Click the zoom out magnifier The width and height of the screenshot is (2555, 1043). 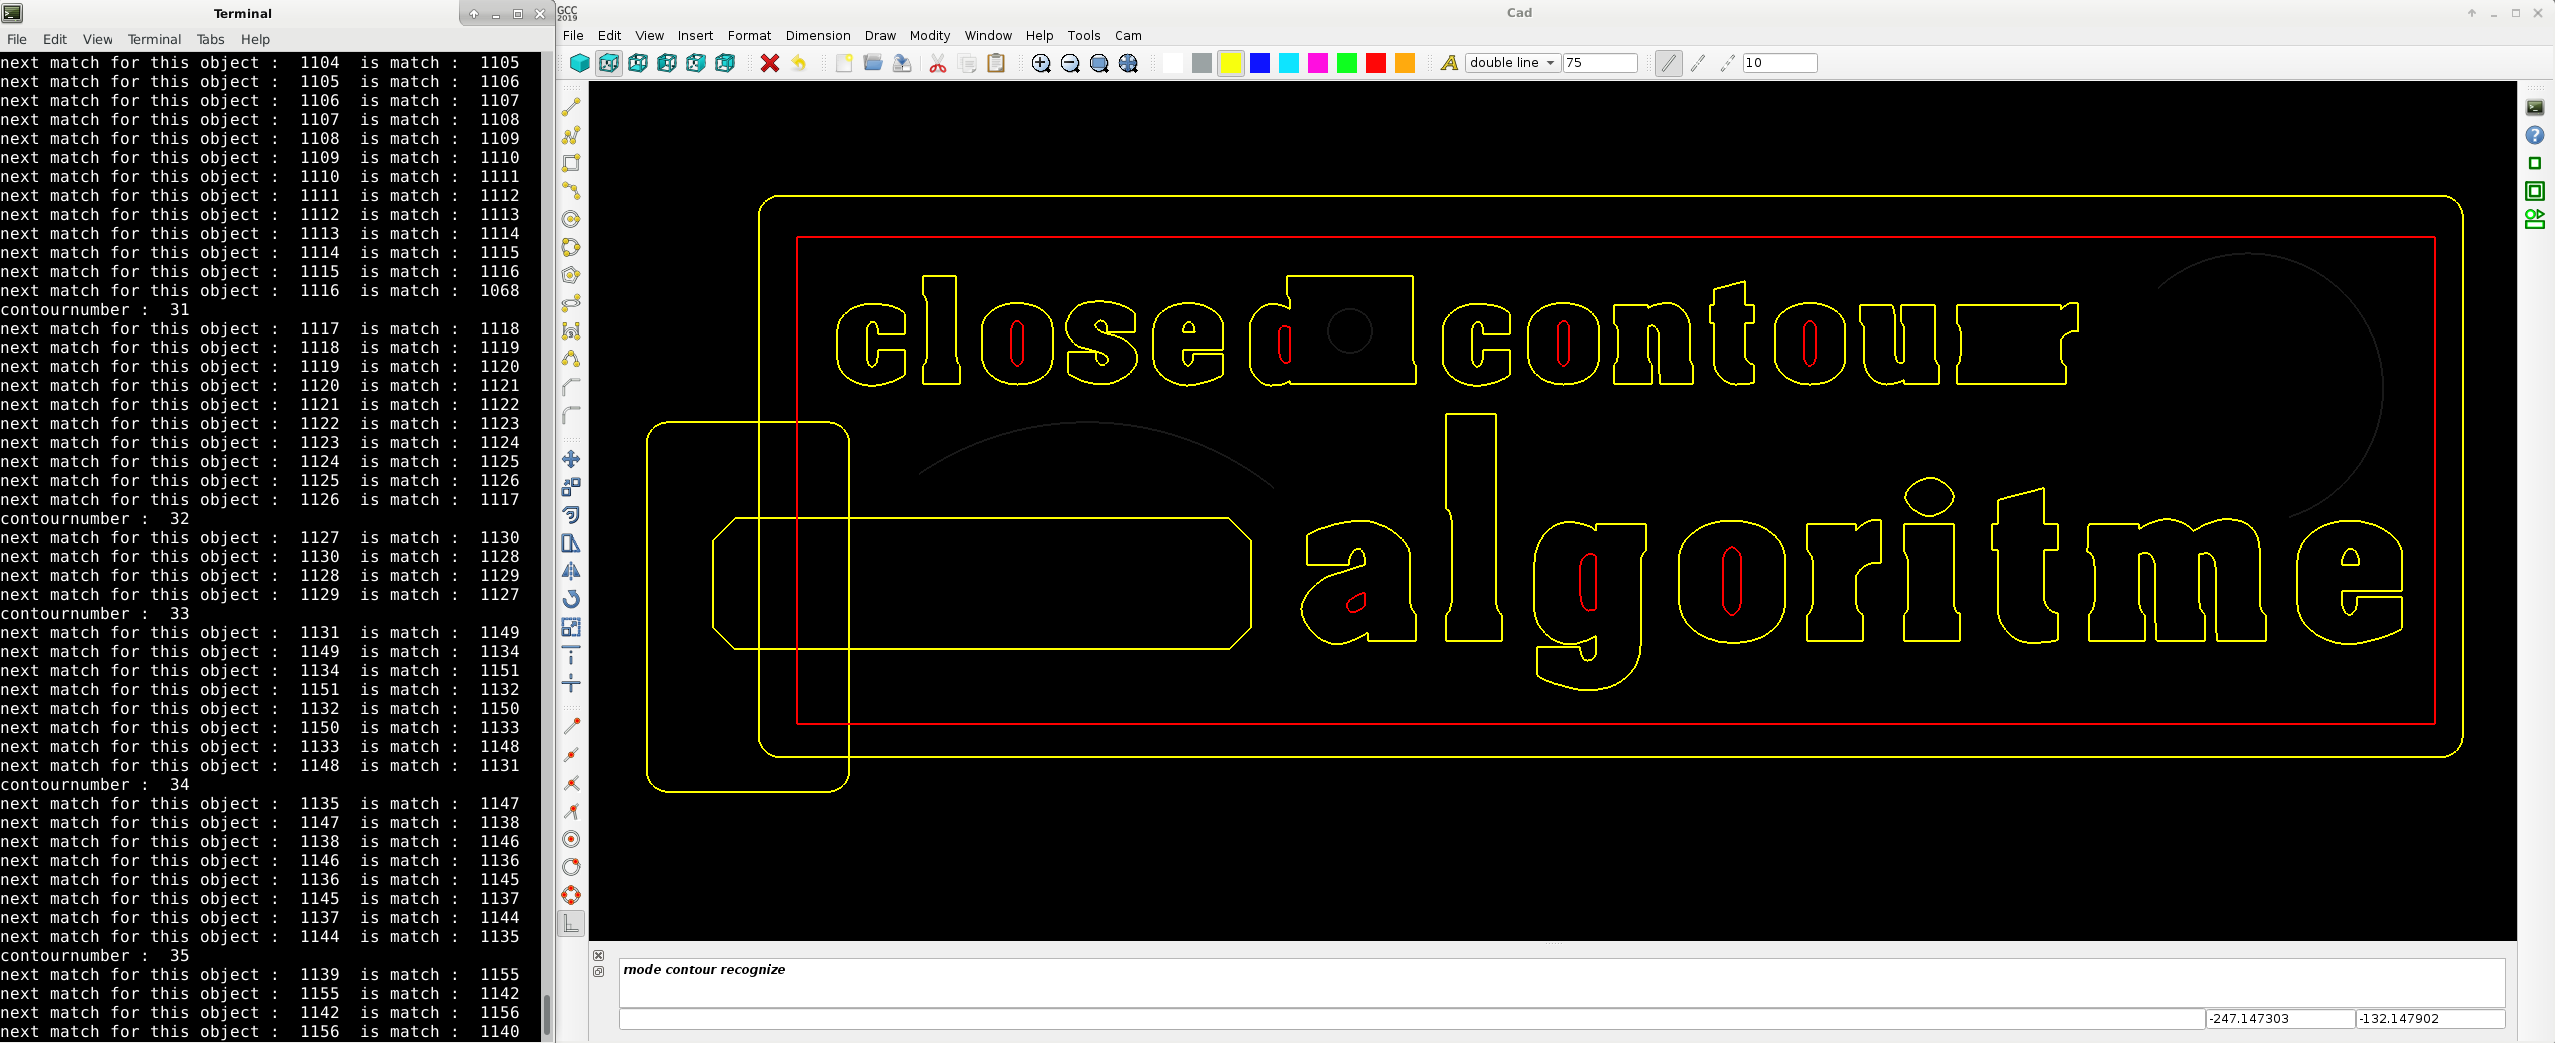click(1070, 63)
